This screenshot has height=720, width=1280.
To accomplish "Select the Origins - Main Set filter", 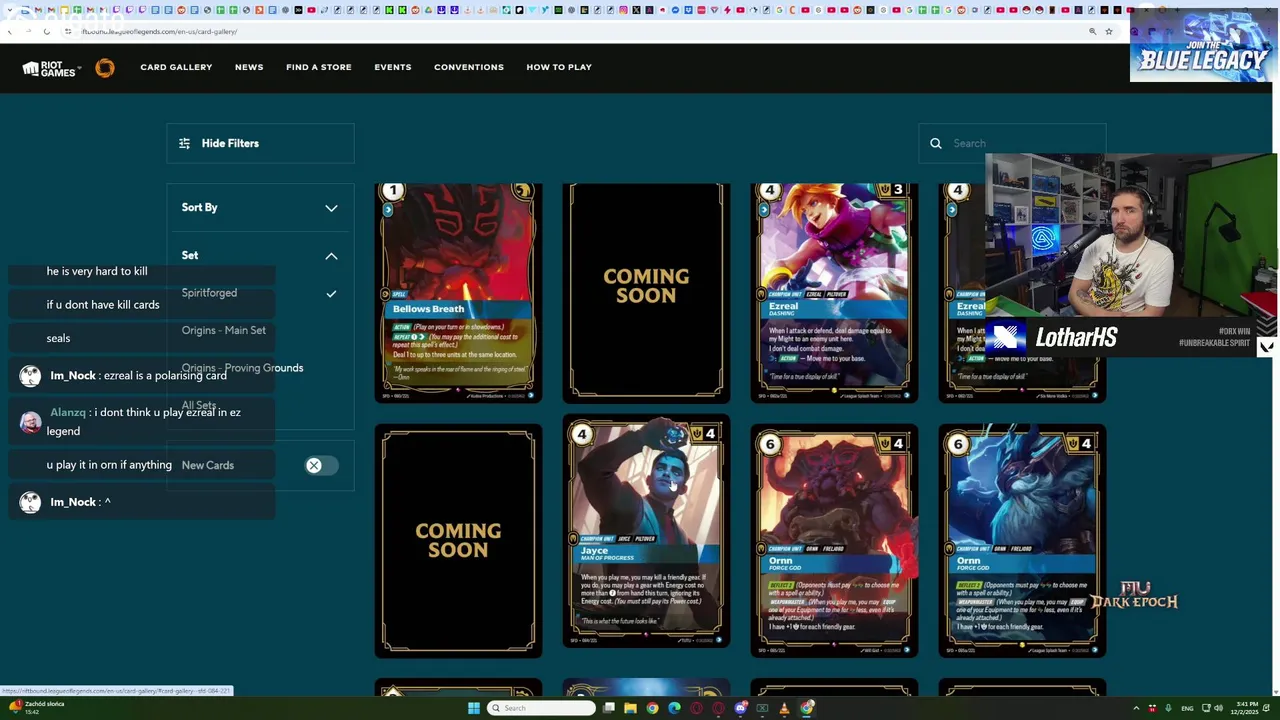I will [x=224, y=331].
